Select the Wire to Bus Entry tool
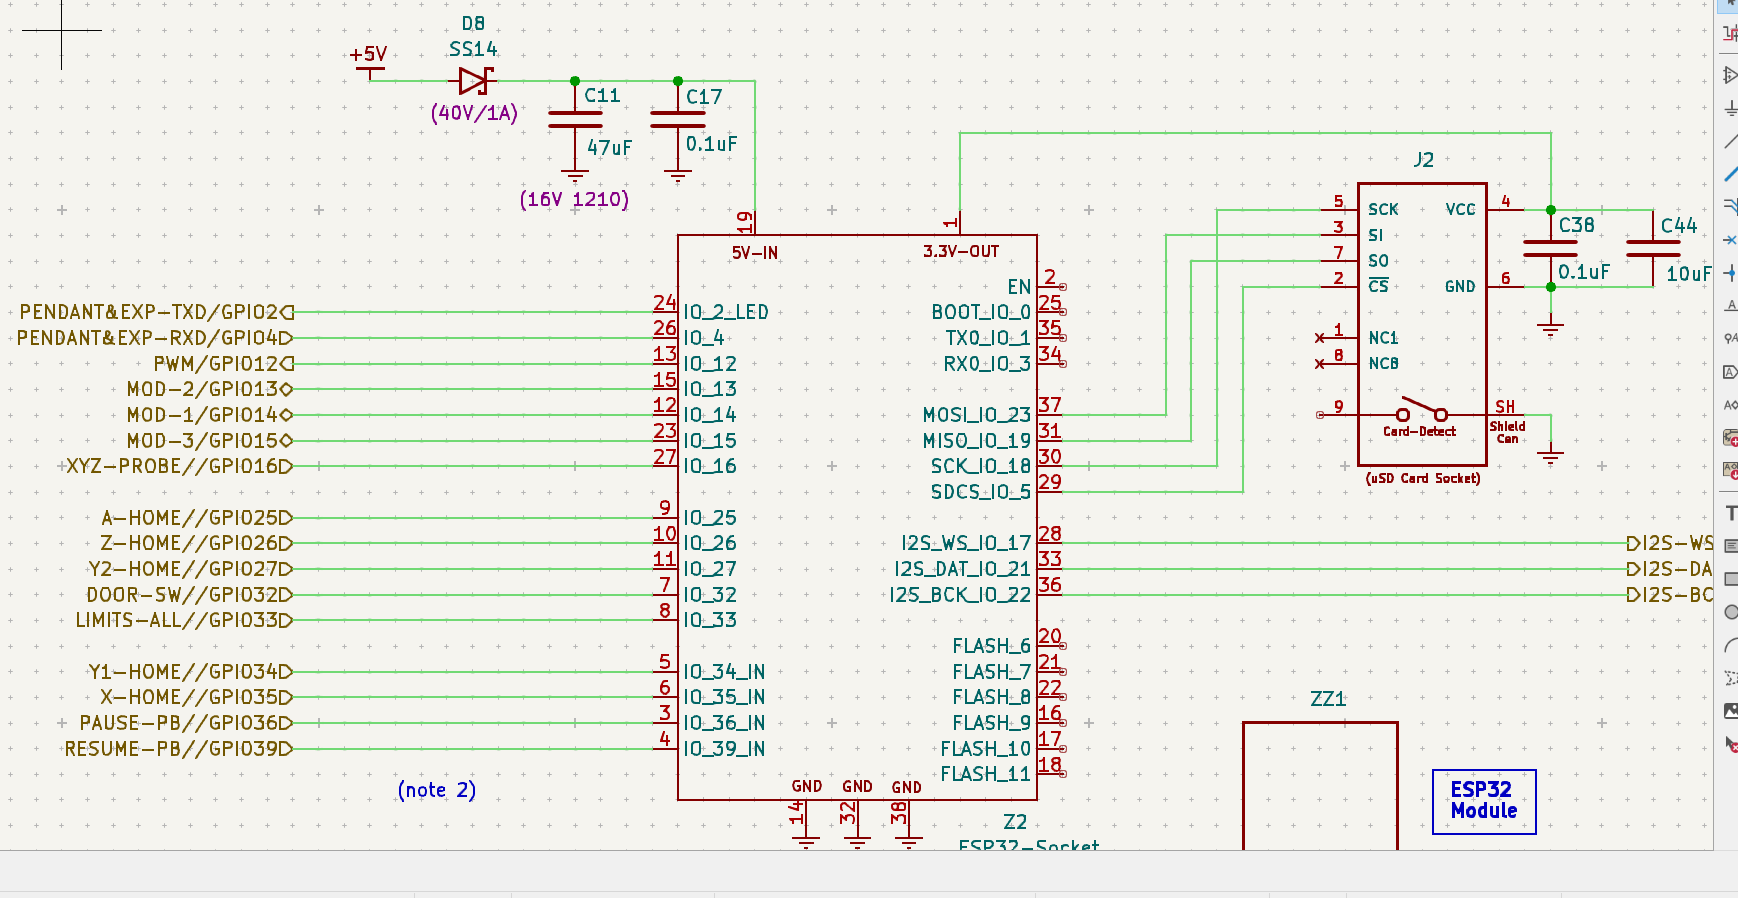 tap(1730, 207)
